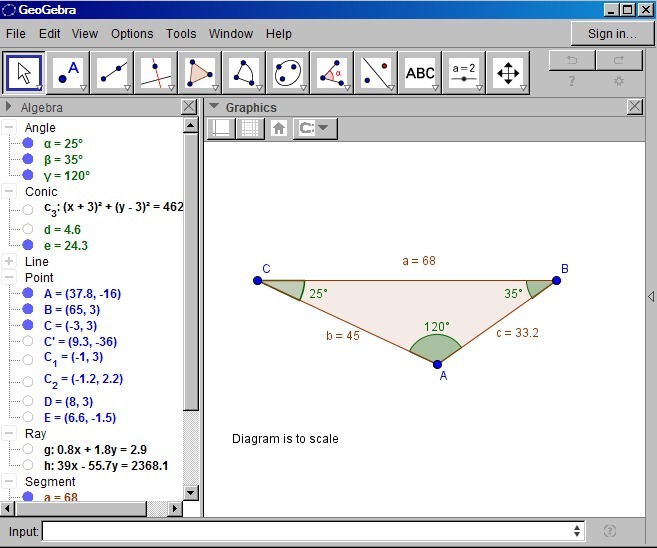The image size is (657, 548).
Task: Click point A in the triangle
Action: point(437,364)
